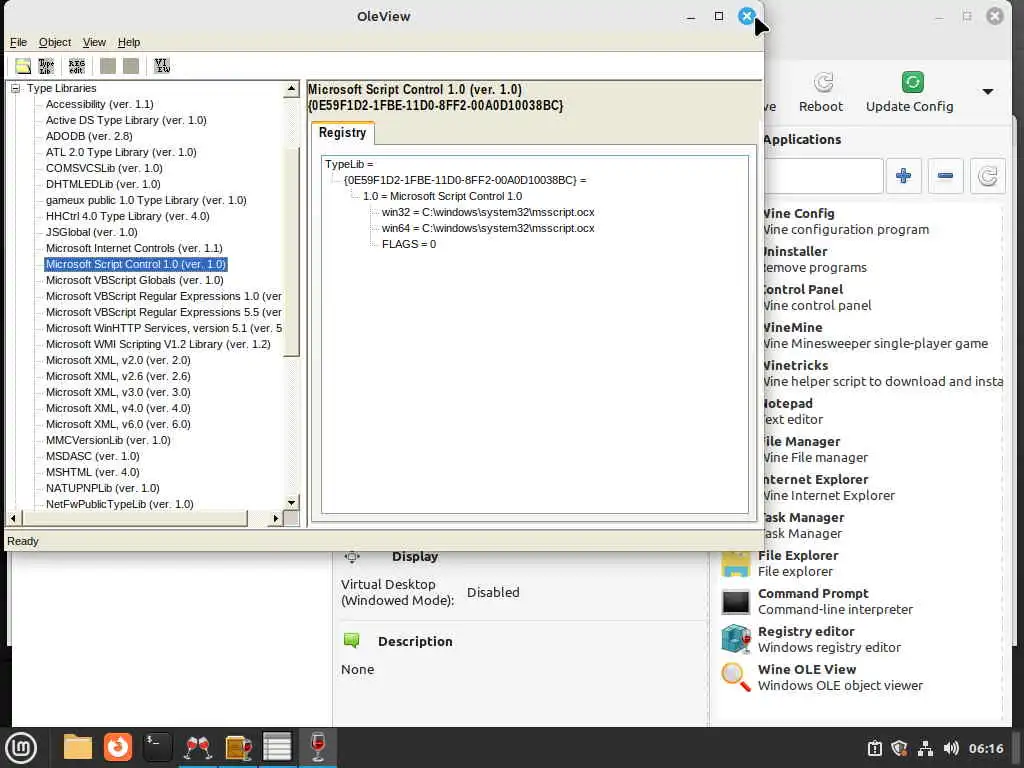Viewport: 1024px width, 768px height.
Task: Click the blue plus add application button
Action: pos(904,176)
